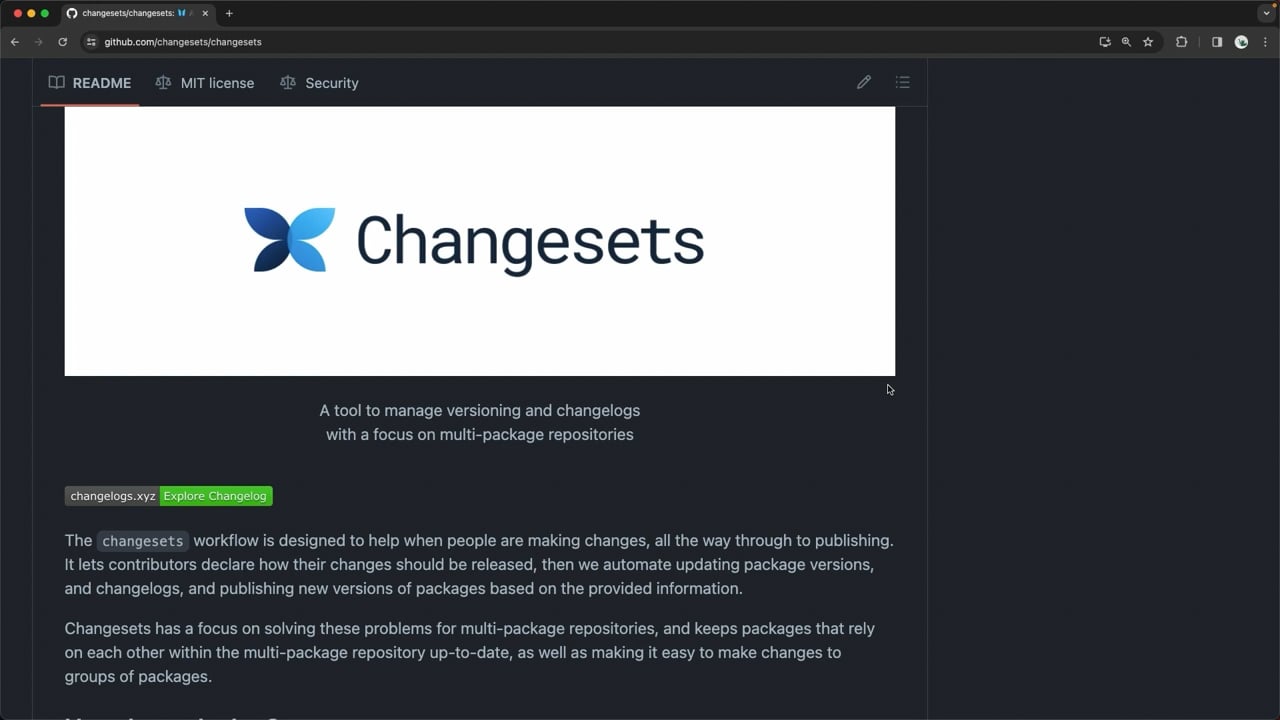The image size is (1280, 720).
Task: Go back using the browser back arrow
Action: click(x=15, y=42)
